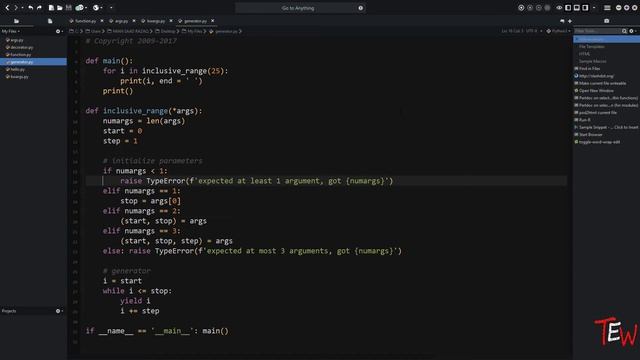
Task: Create a new file with toolbar icon
Action: point(51,8)
